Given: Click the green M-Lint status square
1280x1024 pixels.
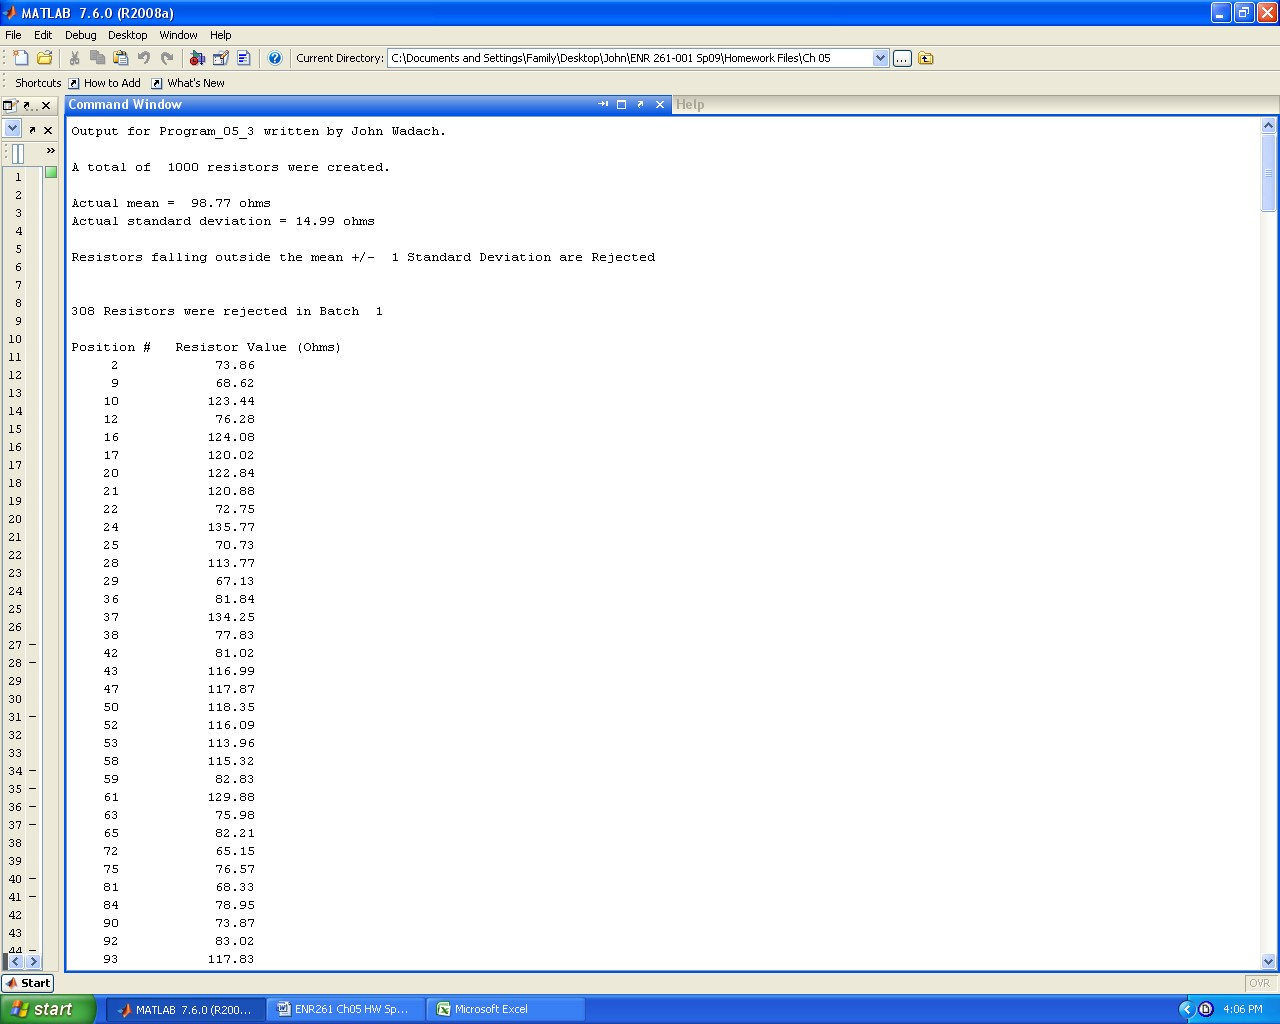Looking at the screenshot, I should pyautogui.click(x=50, y=172).
